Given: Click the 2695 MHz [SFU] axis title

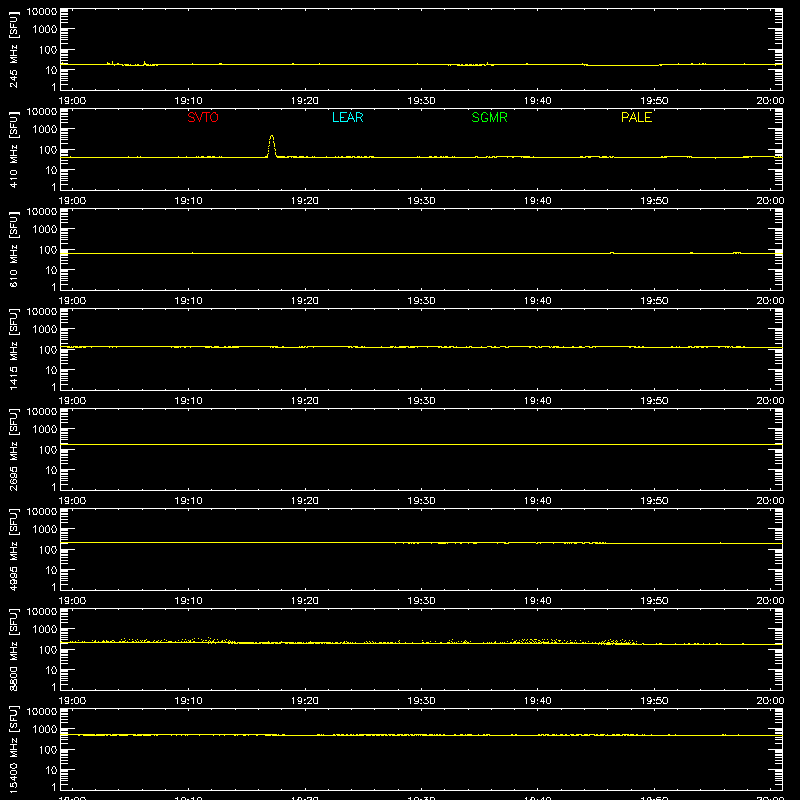Looking at the screenshot, I should click(14, 449).
